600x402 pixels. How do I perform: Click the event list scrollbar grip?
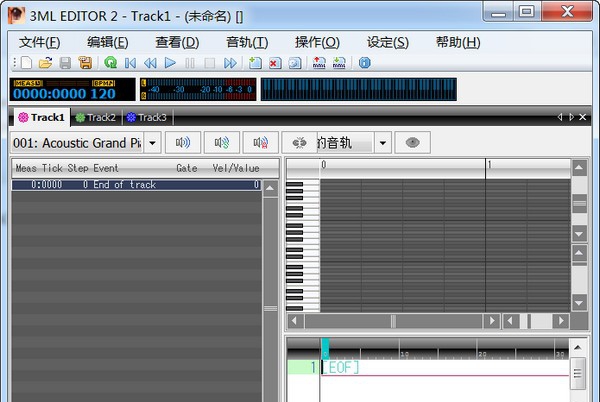[x=271, y=308]
